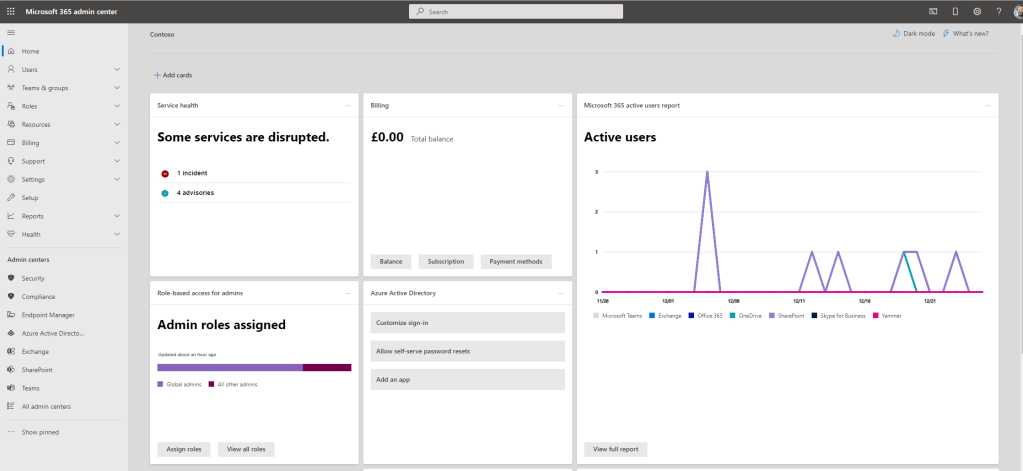Click the help question mark icon
This screenshot has width=1023, height=471.
(998, 11)
